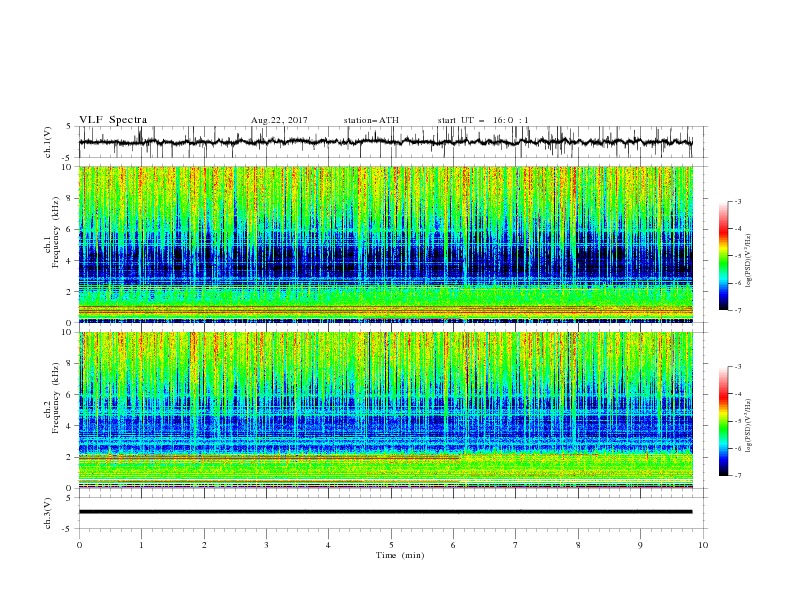This screenshot has height=612, width=792.
Task: Select the "start UT = 16:0 :1" text
Action: click(482, 120)
